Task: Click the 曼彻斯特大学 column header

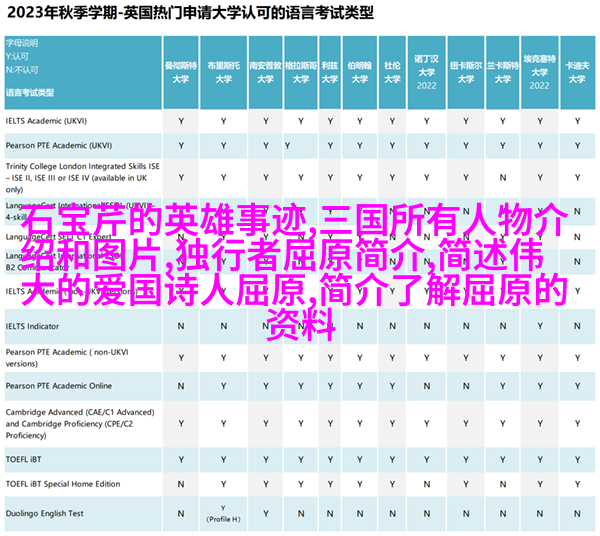Action: coord(181,72)
